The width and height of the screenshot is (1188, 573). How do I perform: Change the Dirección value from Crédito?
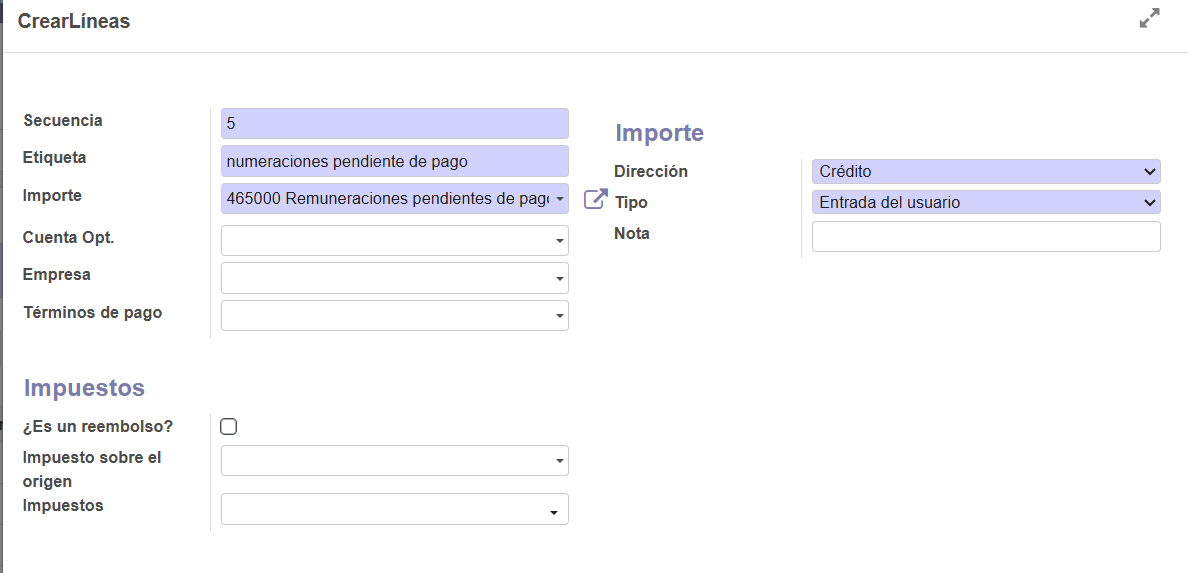[x=985, y=172]
